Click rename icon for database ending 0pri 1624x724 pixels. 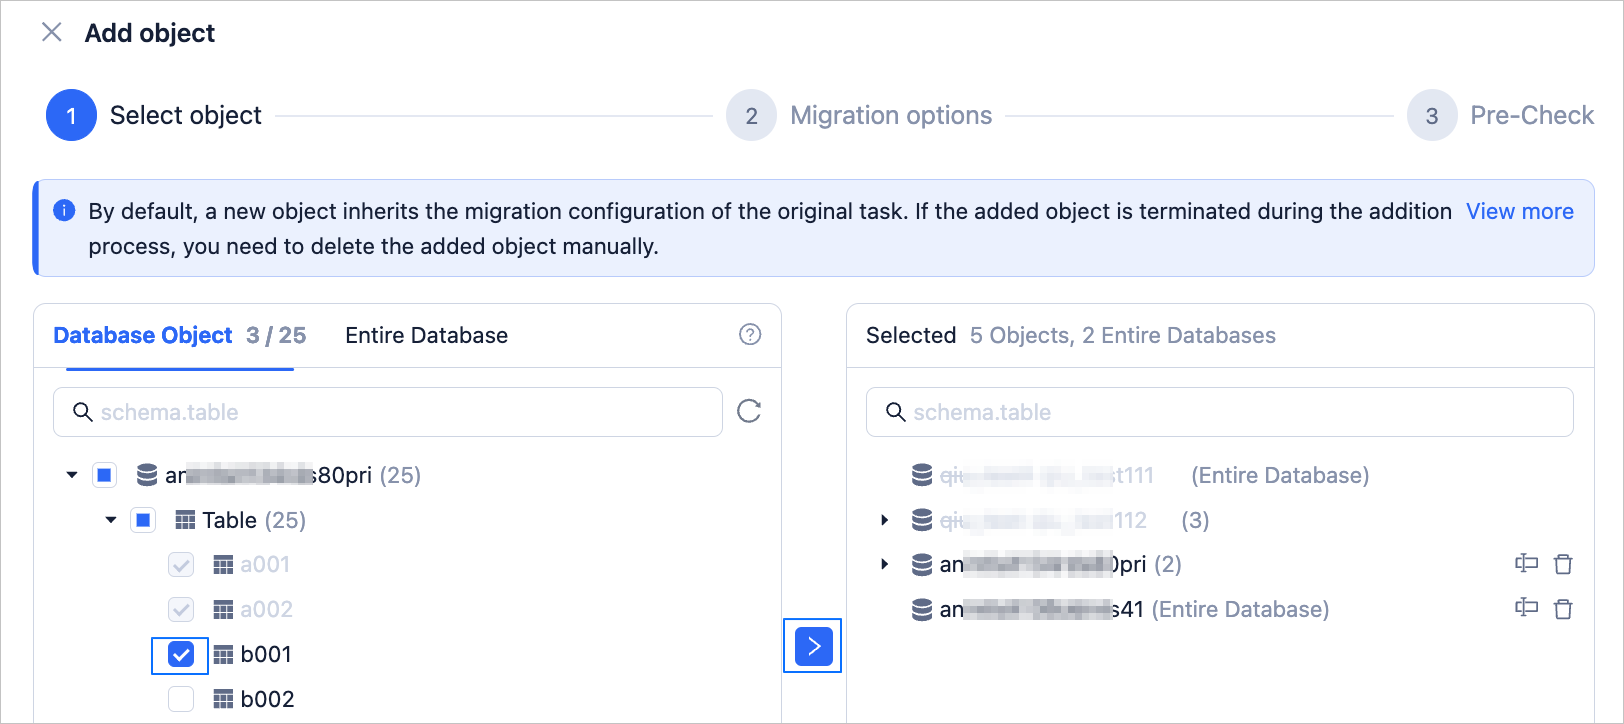click(x=1526, y=563)
